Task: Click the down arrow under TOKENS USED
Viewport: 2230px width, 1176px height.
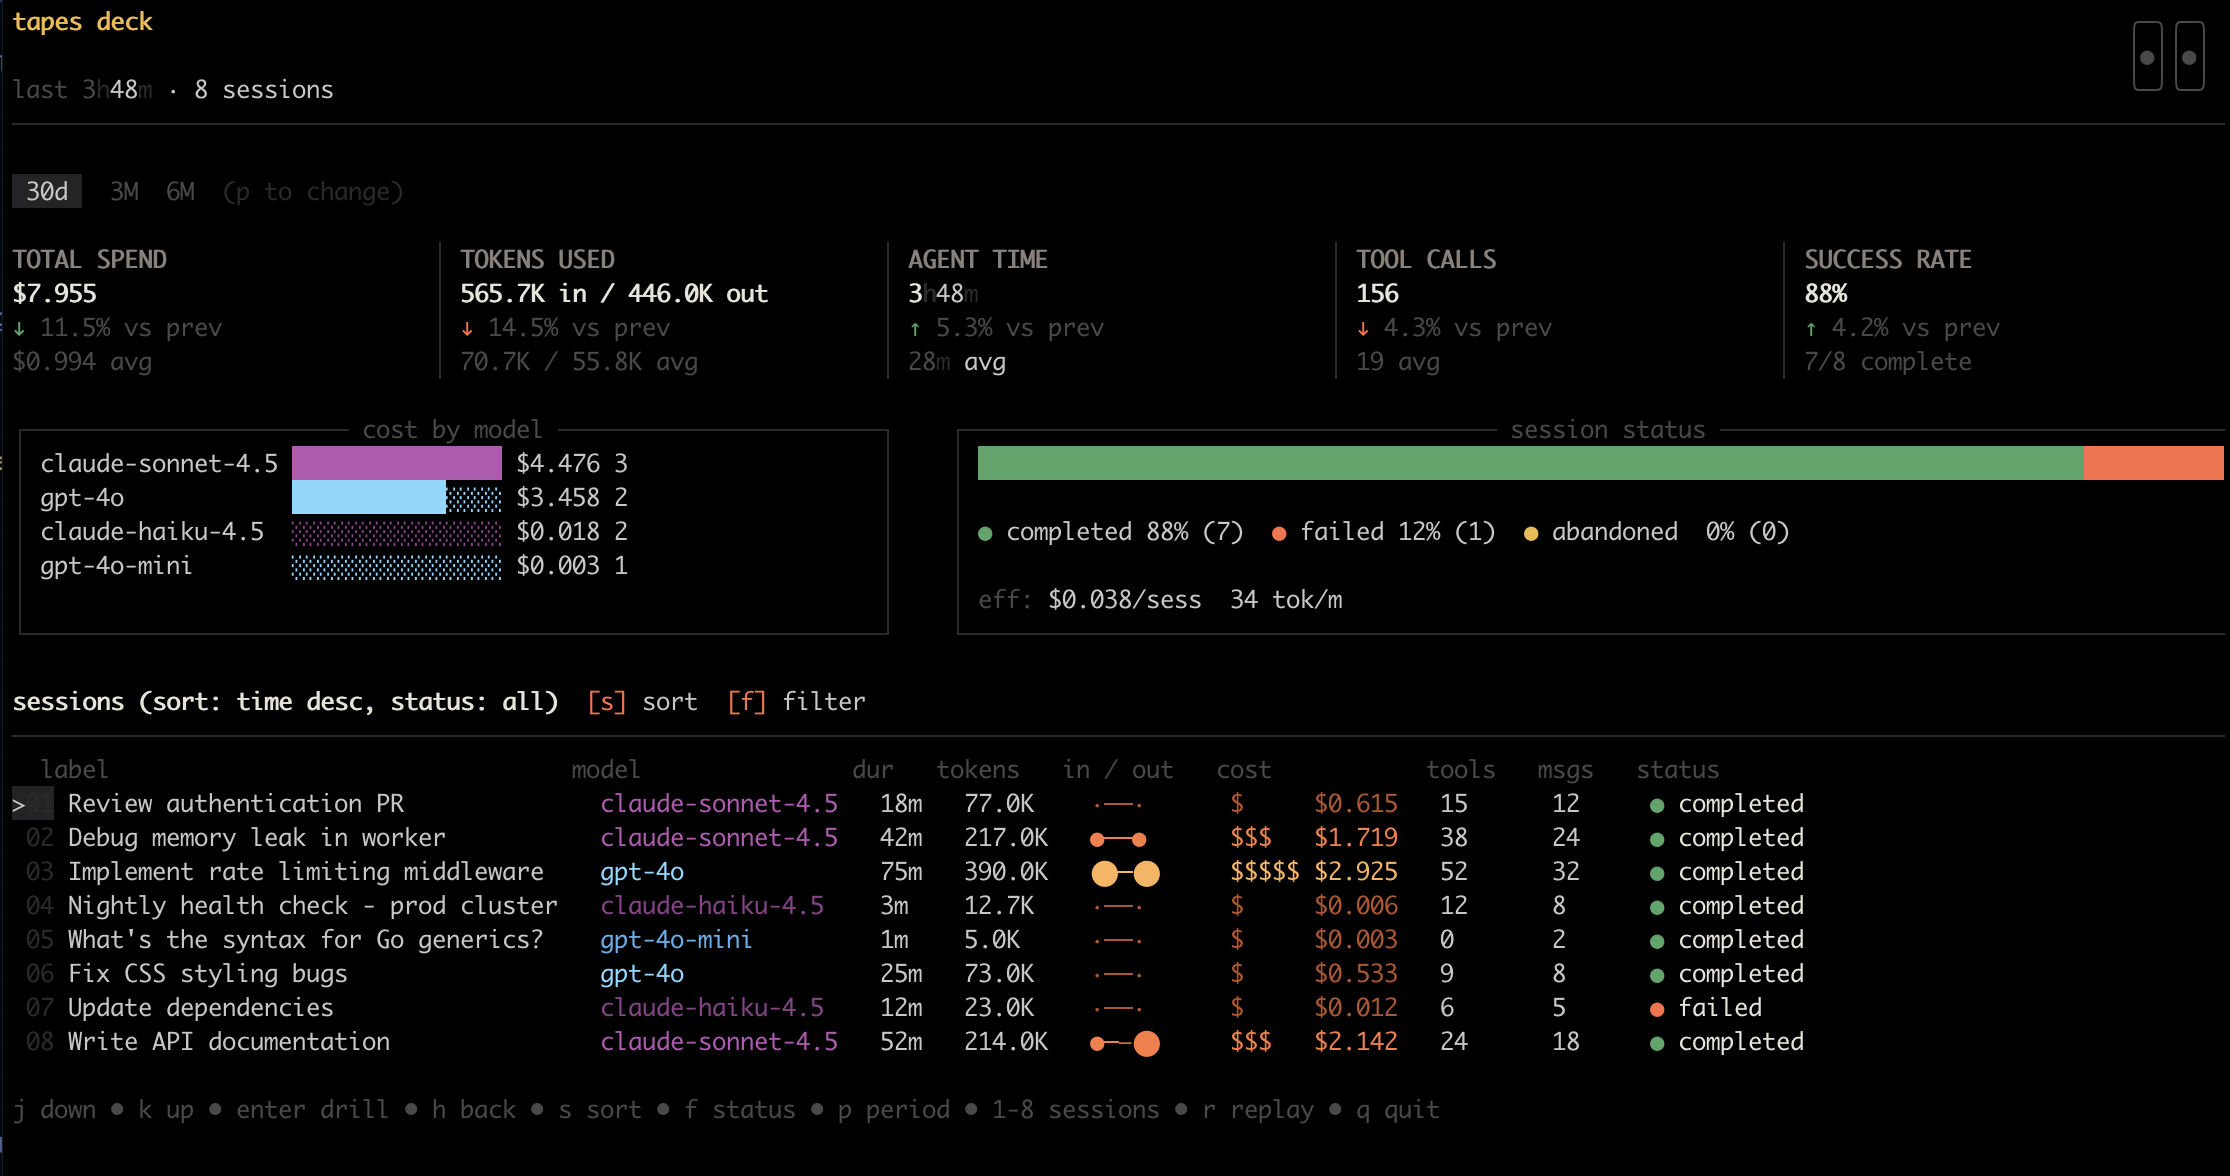Action: click(467, 328)
